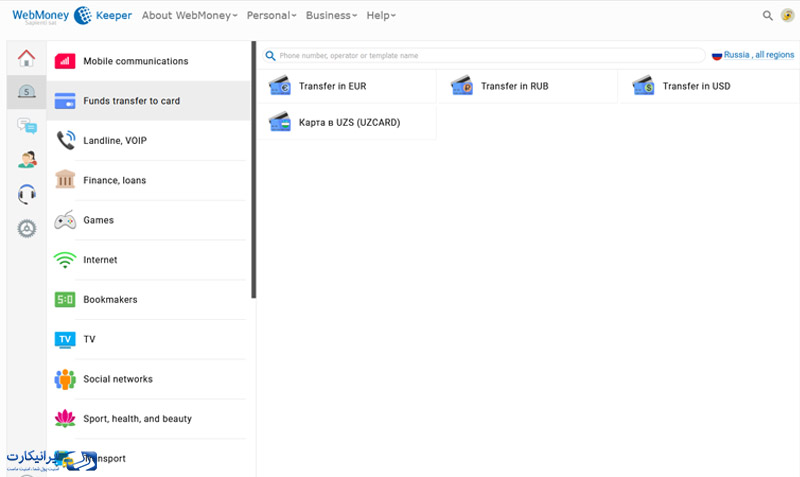
Task: Open the settings gear sidebar icon
Action: (27, 229)
